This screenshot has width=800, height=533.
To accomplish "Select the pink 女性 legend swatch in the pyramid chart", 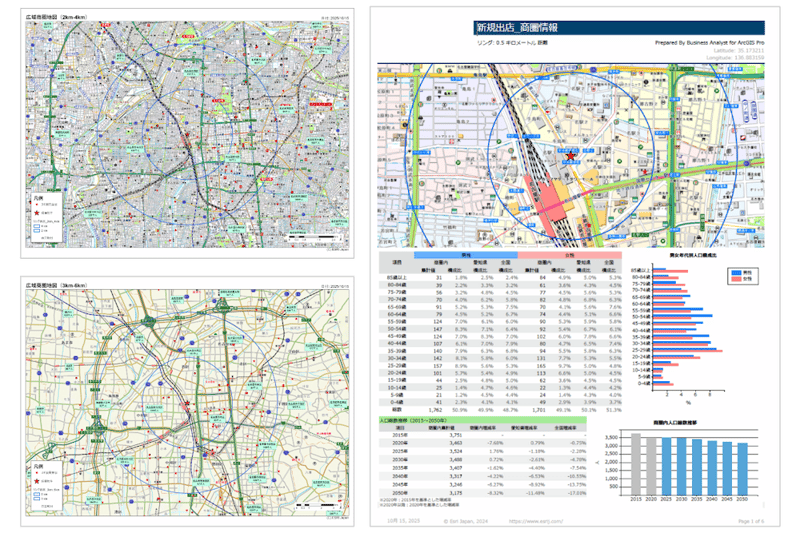I will 735,278.
